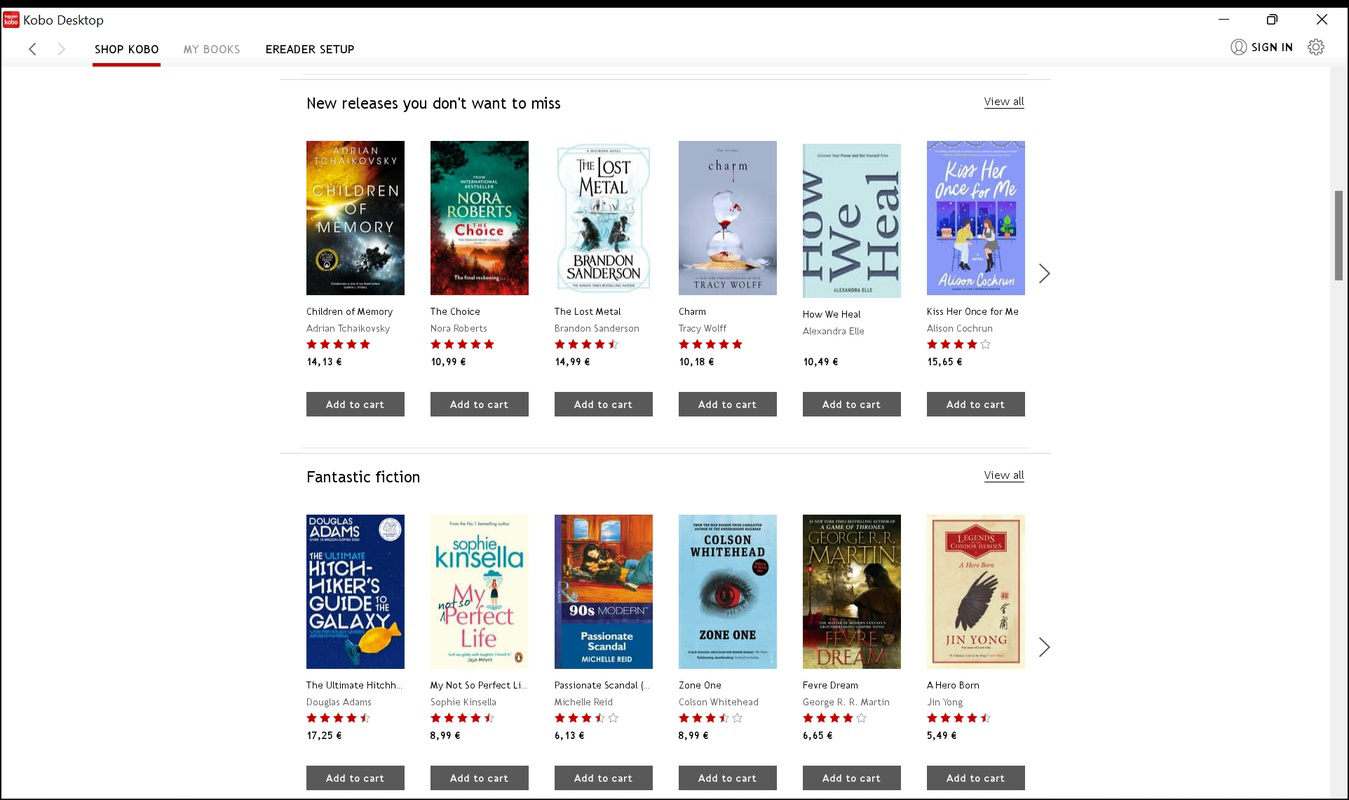
Task: Click the Sign In account icon
Action: [1238, 47]
